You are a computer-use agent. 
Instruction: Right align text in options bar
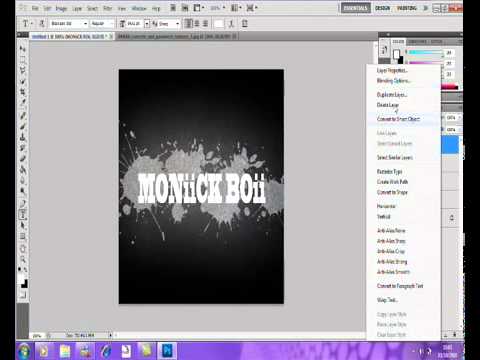coord(206,23)
